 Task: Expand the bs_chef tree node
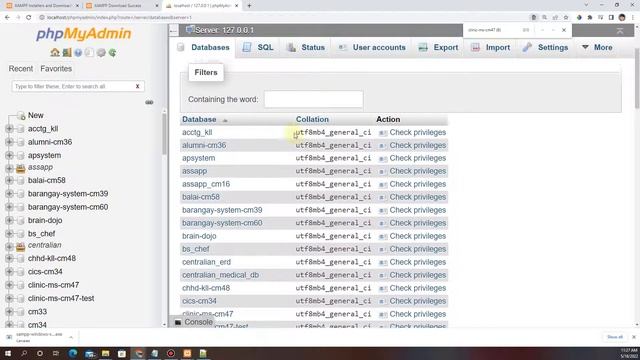[9, 233]
